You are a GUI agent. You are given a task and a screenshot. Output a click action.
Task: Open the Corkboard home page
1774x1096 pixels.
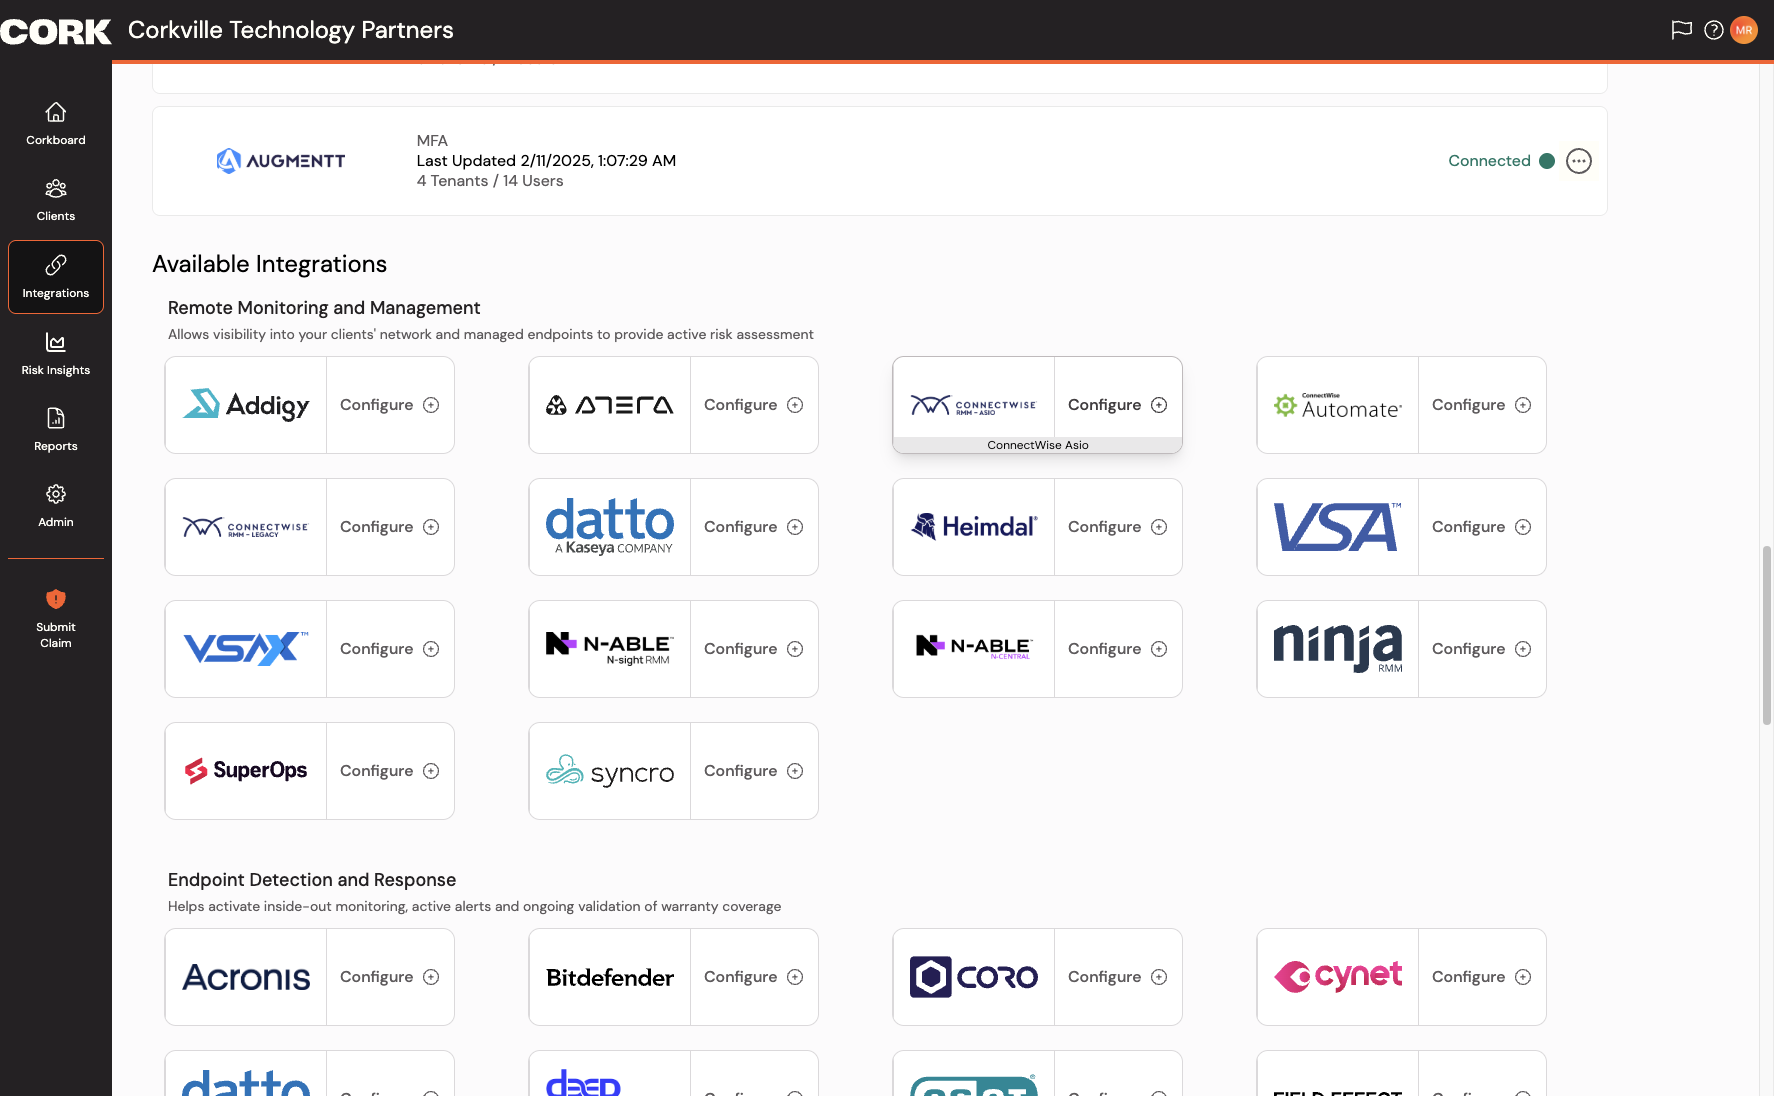click(56, 124)
